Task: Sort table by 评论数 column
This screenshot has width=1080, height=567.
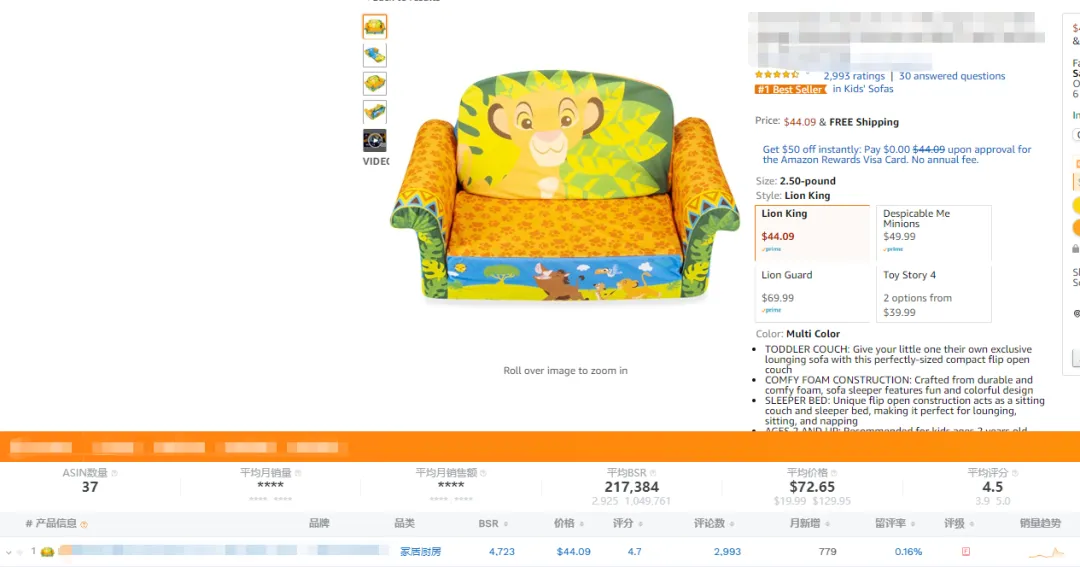Action: tap(714, 524)
